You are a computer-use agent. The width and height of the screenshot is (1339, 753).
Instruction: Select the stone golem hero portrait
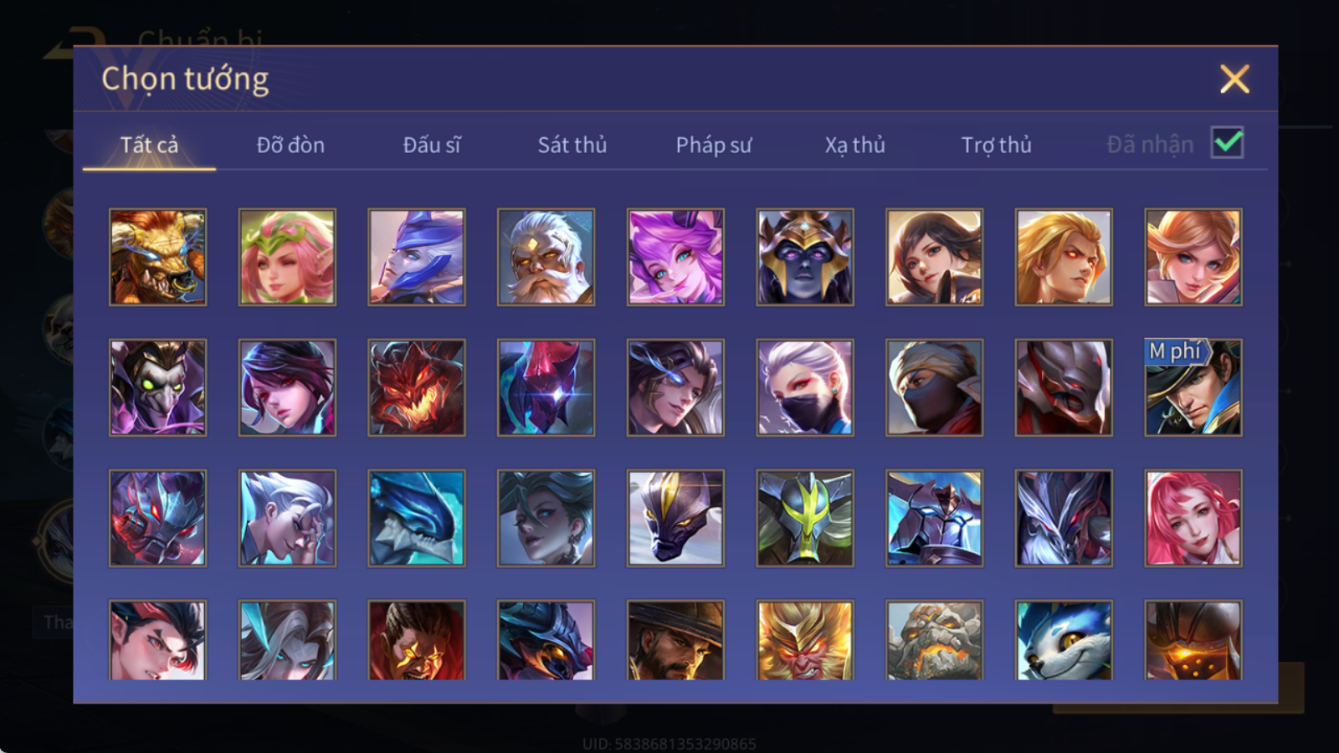click(935, 640)
